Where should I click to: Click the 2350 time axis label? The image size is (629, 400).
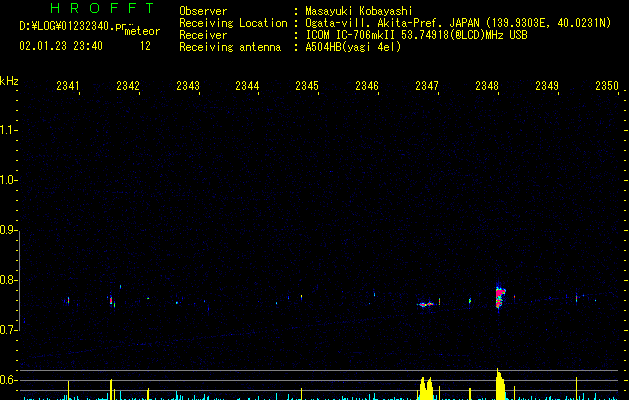[x=607, y=86]
